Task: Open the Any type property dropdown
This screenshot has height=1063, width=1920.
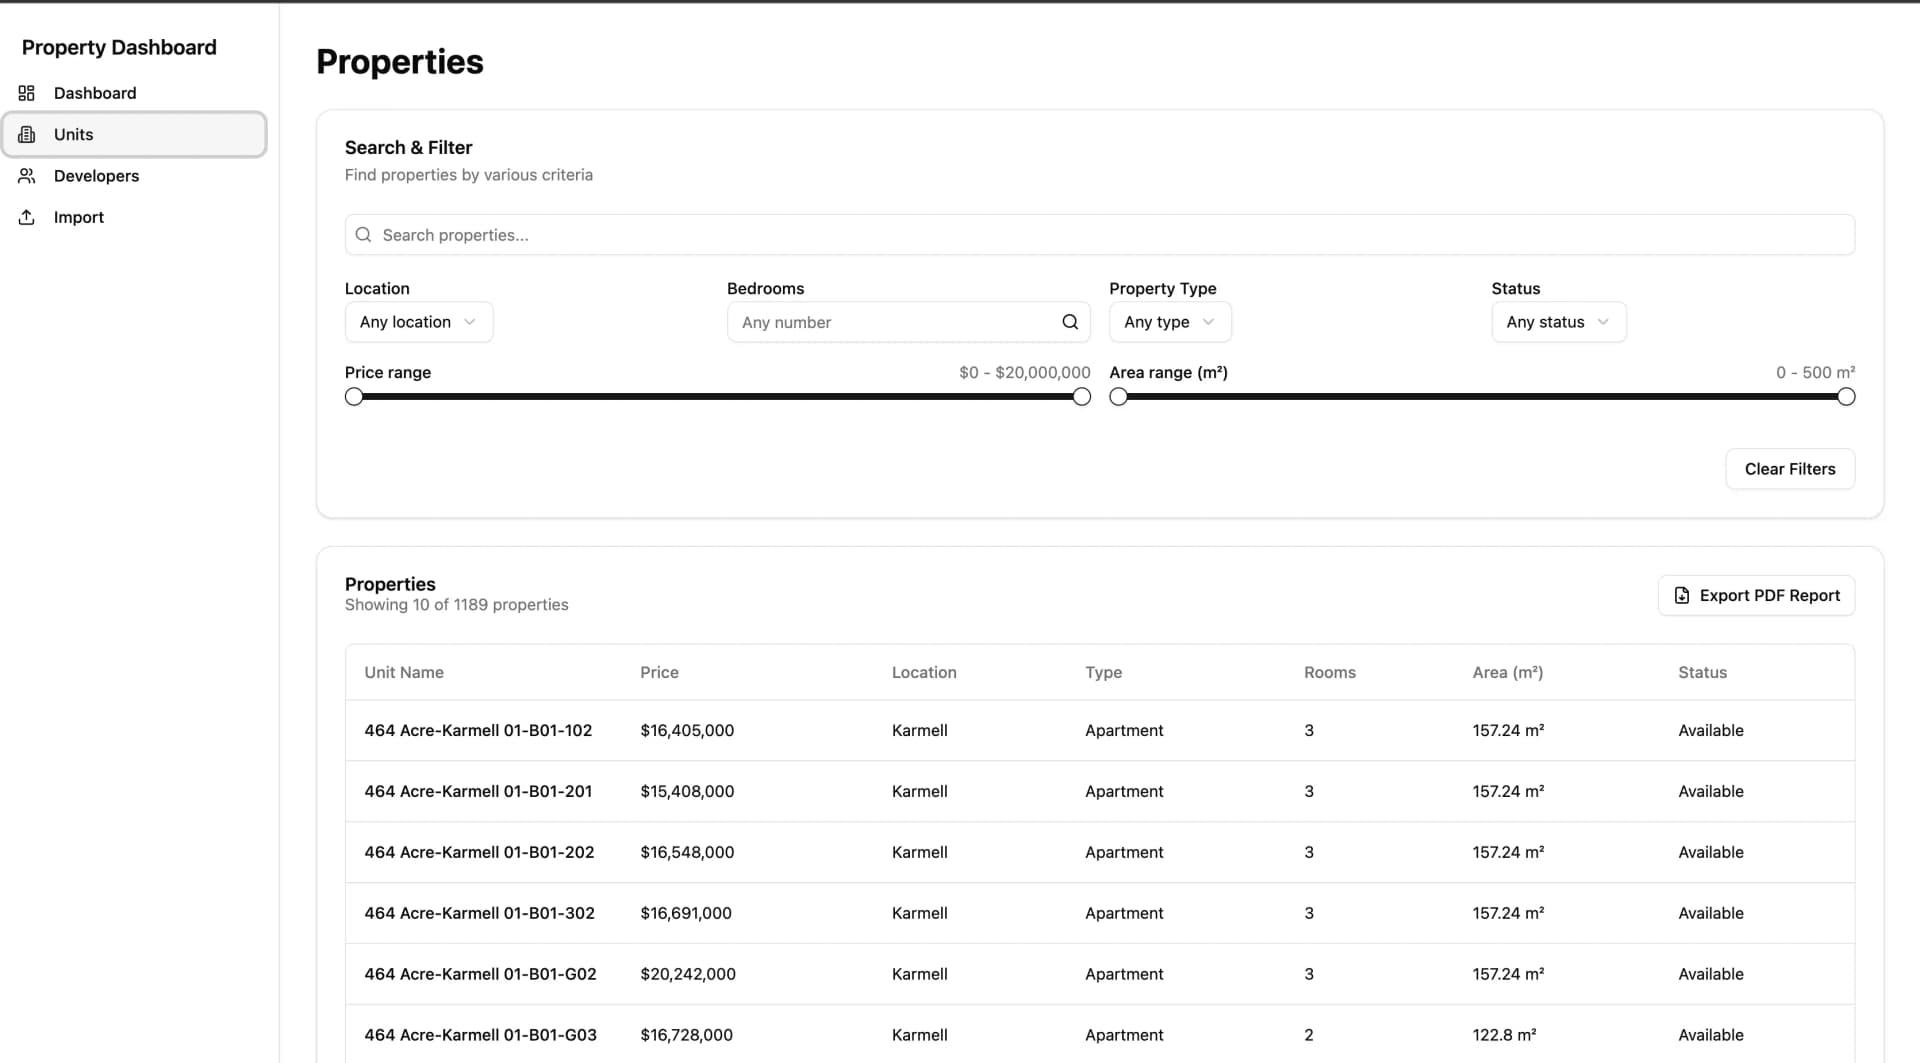Action: (x=1169, y=321)
